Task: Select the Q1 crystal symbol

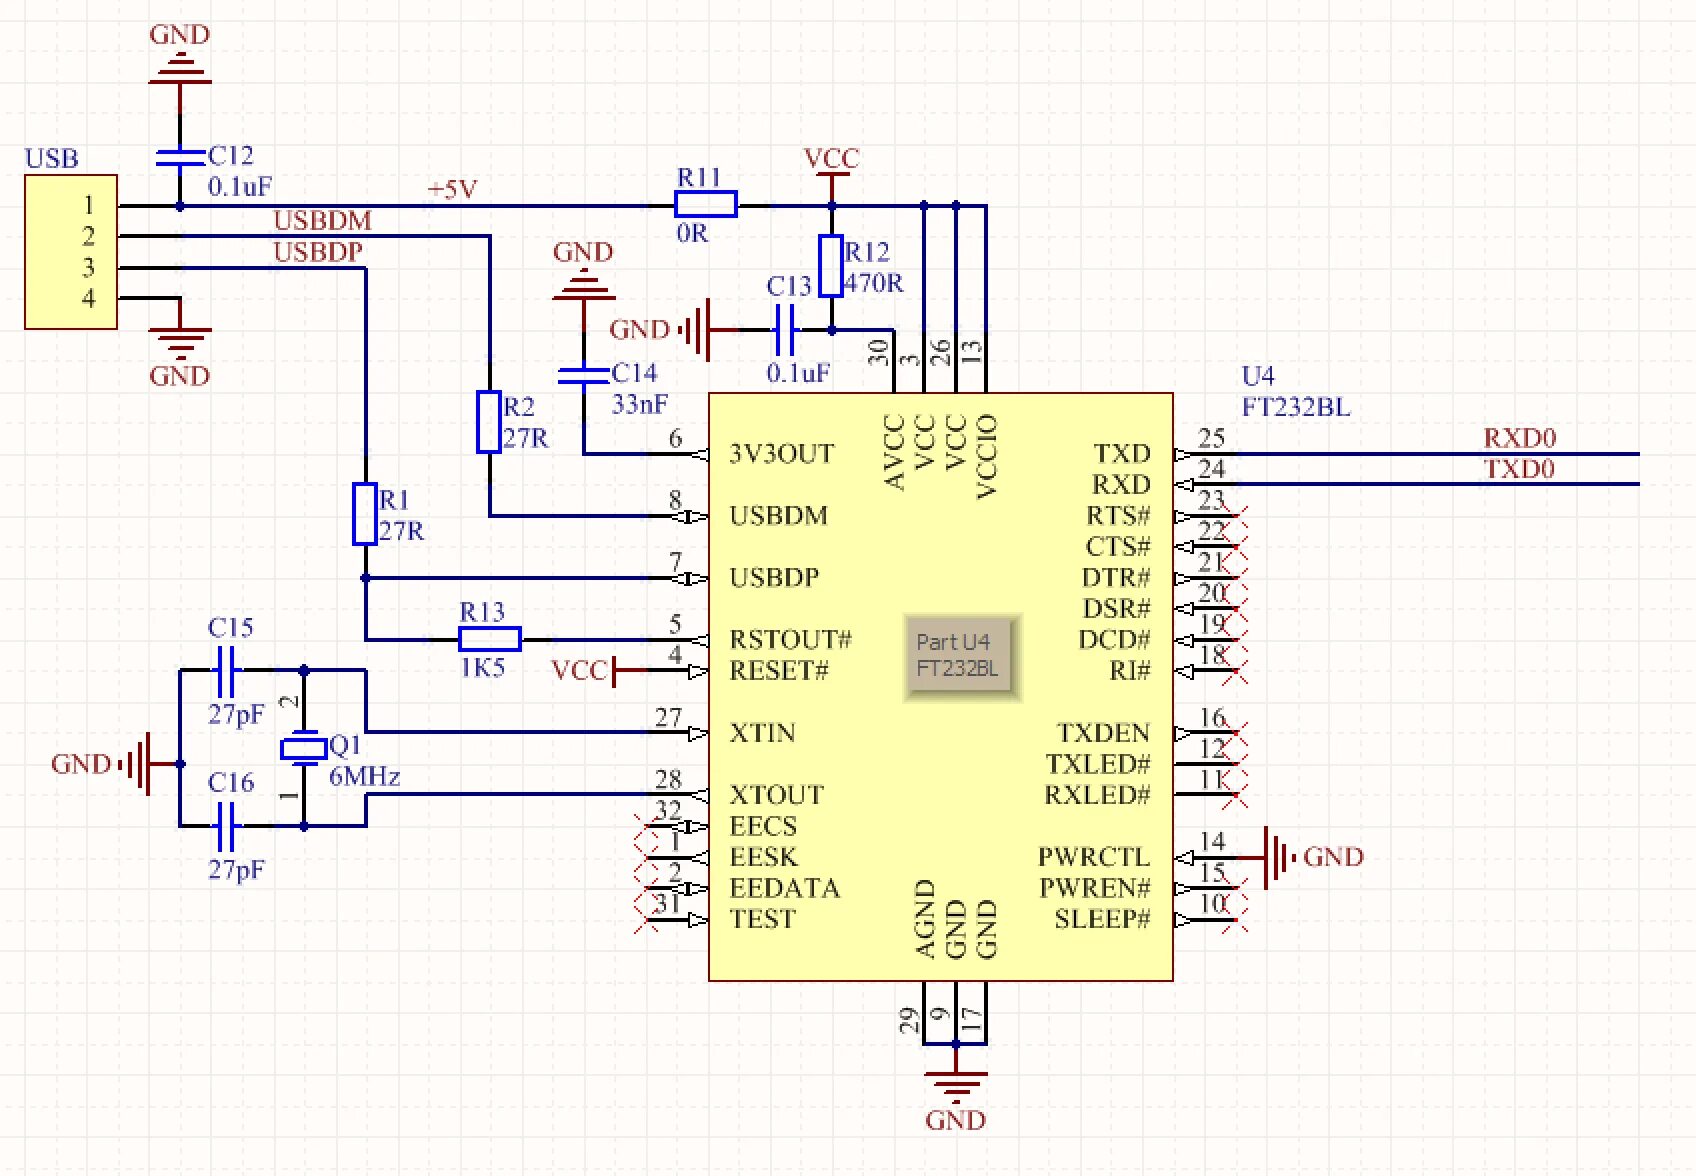Action: [304, 748]
